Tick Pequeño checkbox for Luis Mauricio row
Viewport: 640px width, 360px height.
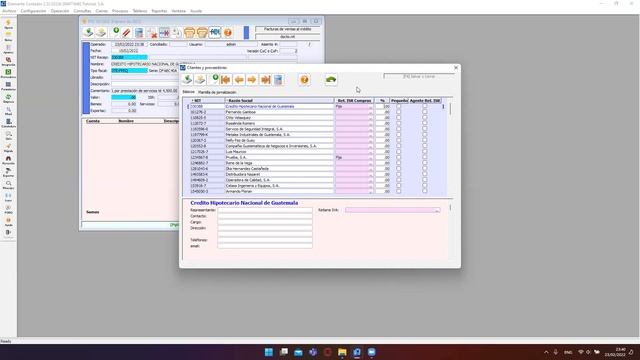(399, 151)
